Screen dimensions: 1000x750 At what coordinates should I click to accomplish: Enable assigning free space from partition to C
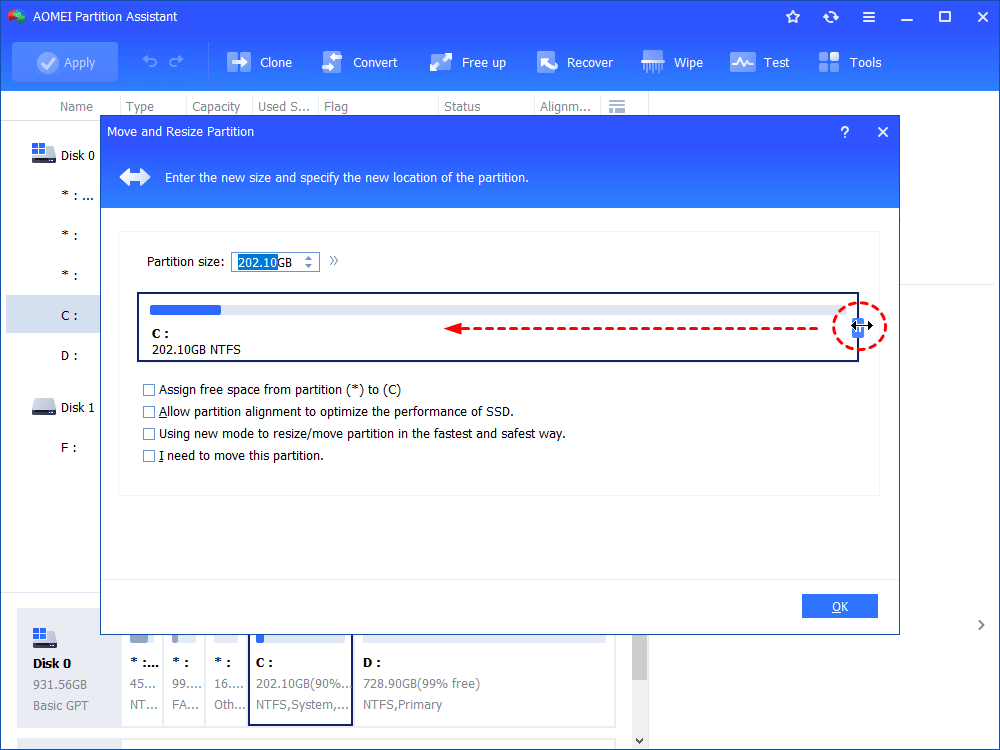[x=149, y=390]
